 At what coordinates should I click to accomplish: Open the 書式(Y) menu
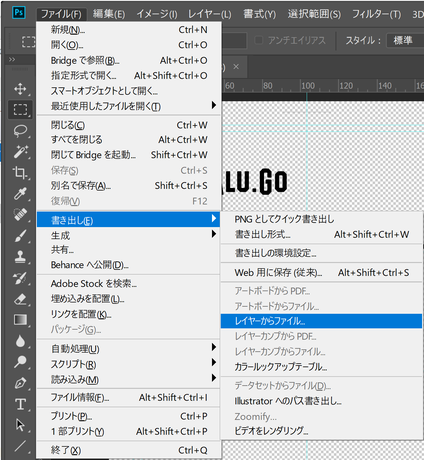(x=260, y=14)
